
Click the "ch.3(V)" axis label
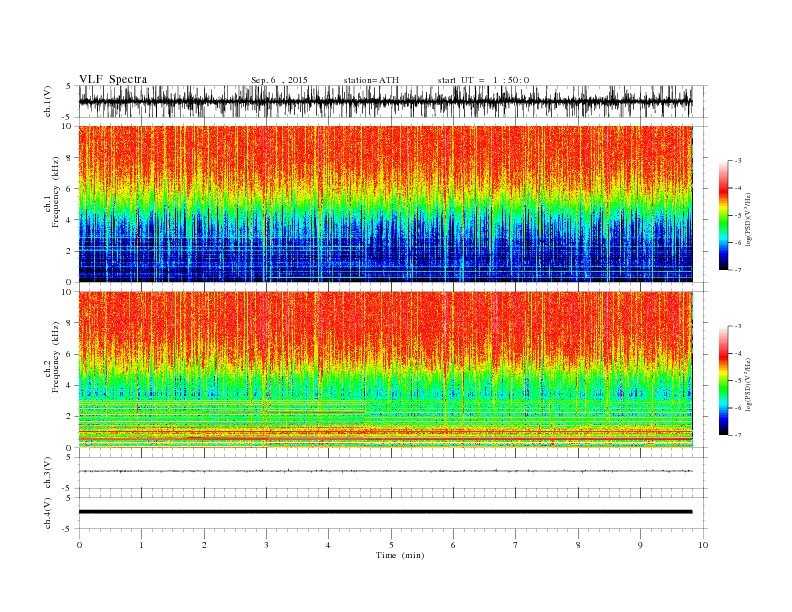click(47, 473)
